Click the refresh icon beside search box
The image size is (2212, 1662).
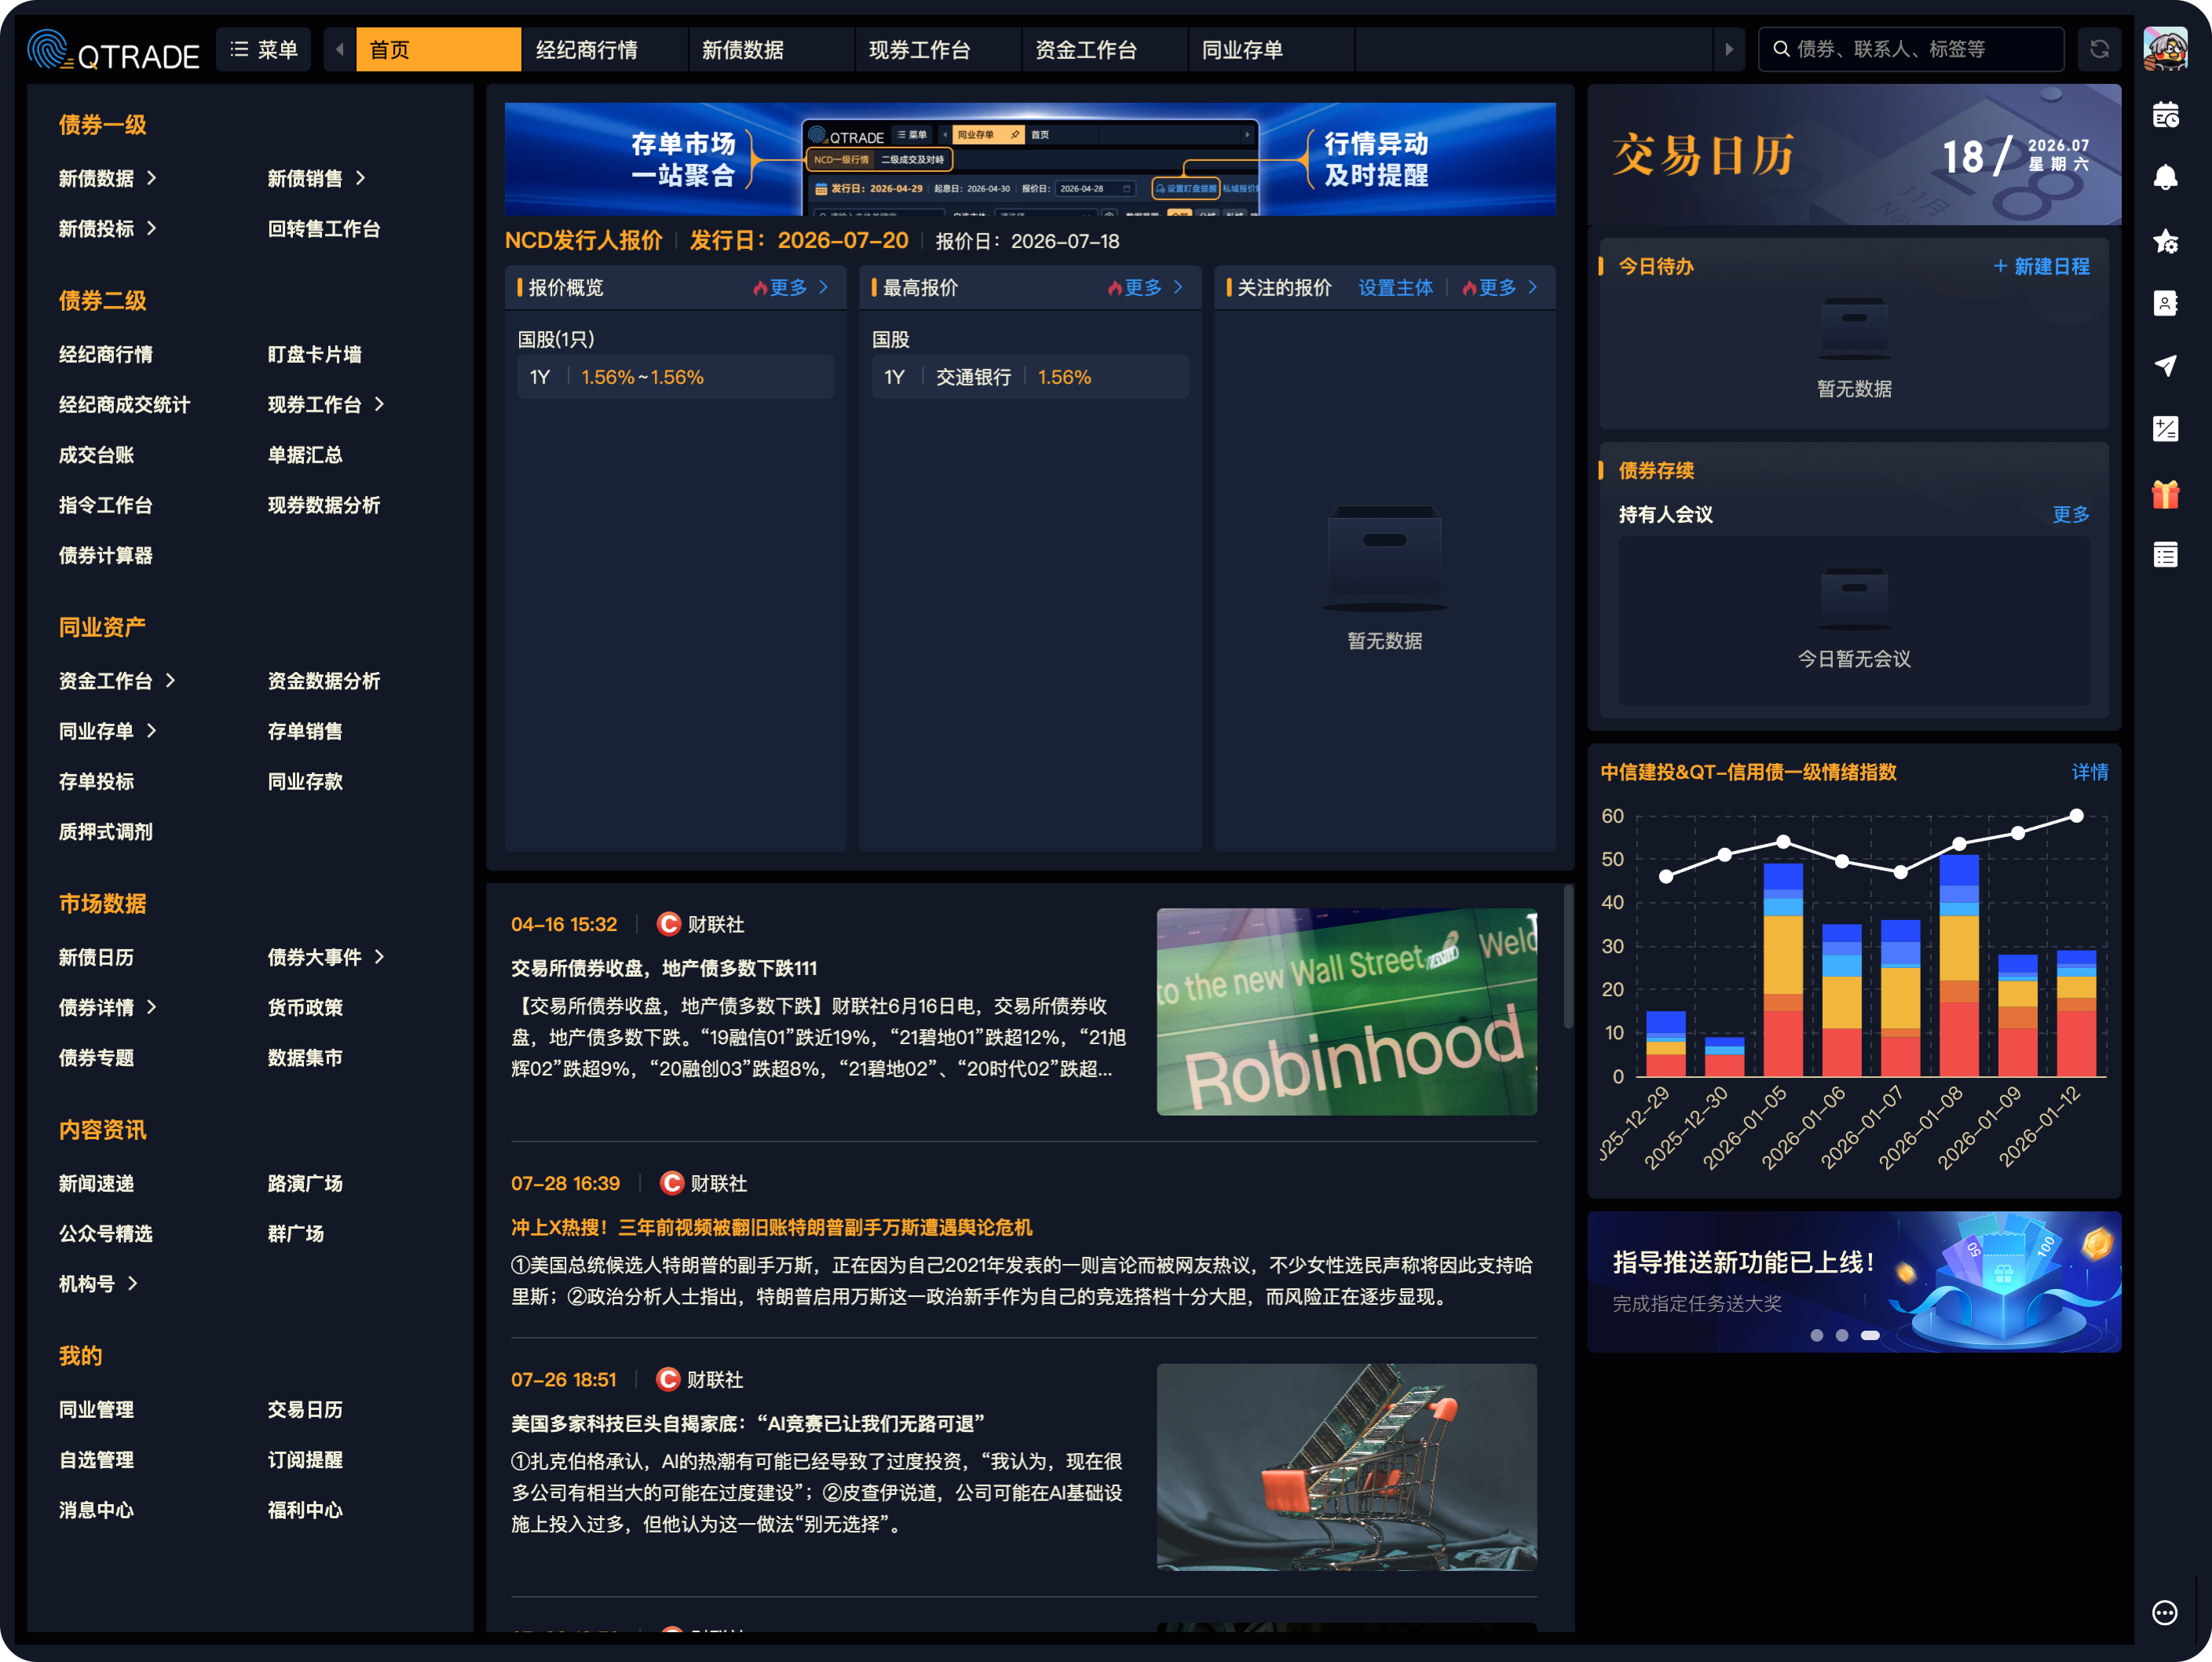(x=2099, y=49)
